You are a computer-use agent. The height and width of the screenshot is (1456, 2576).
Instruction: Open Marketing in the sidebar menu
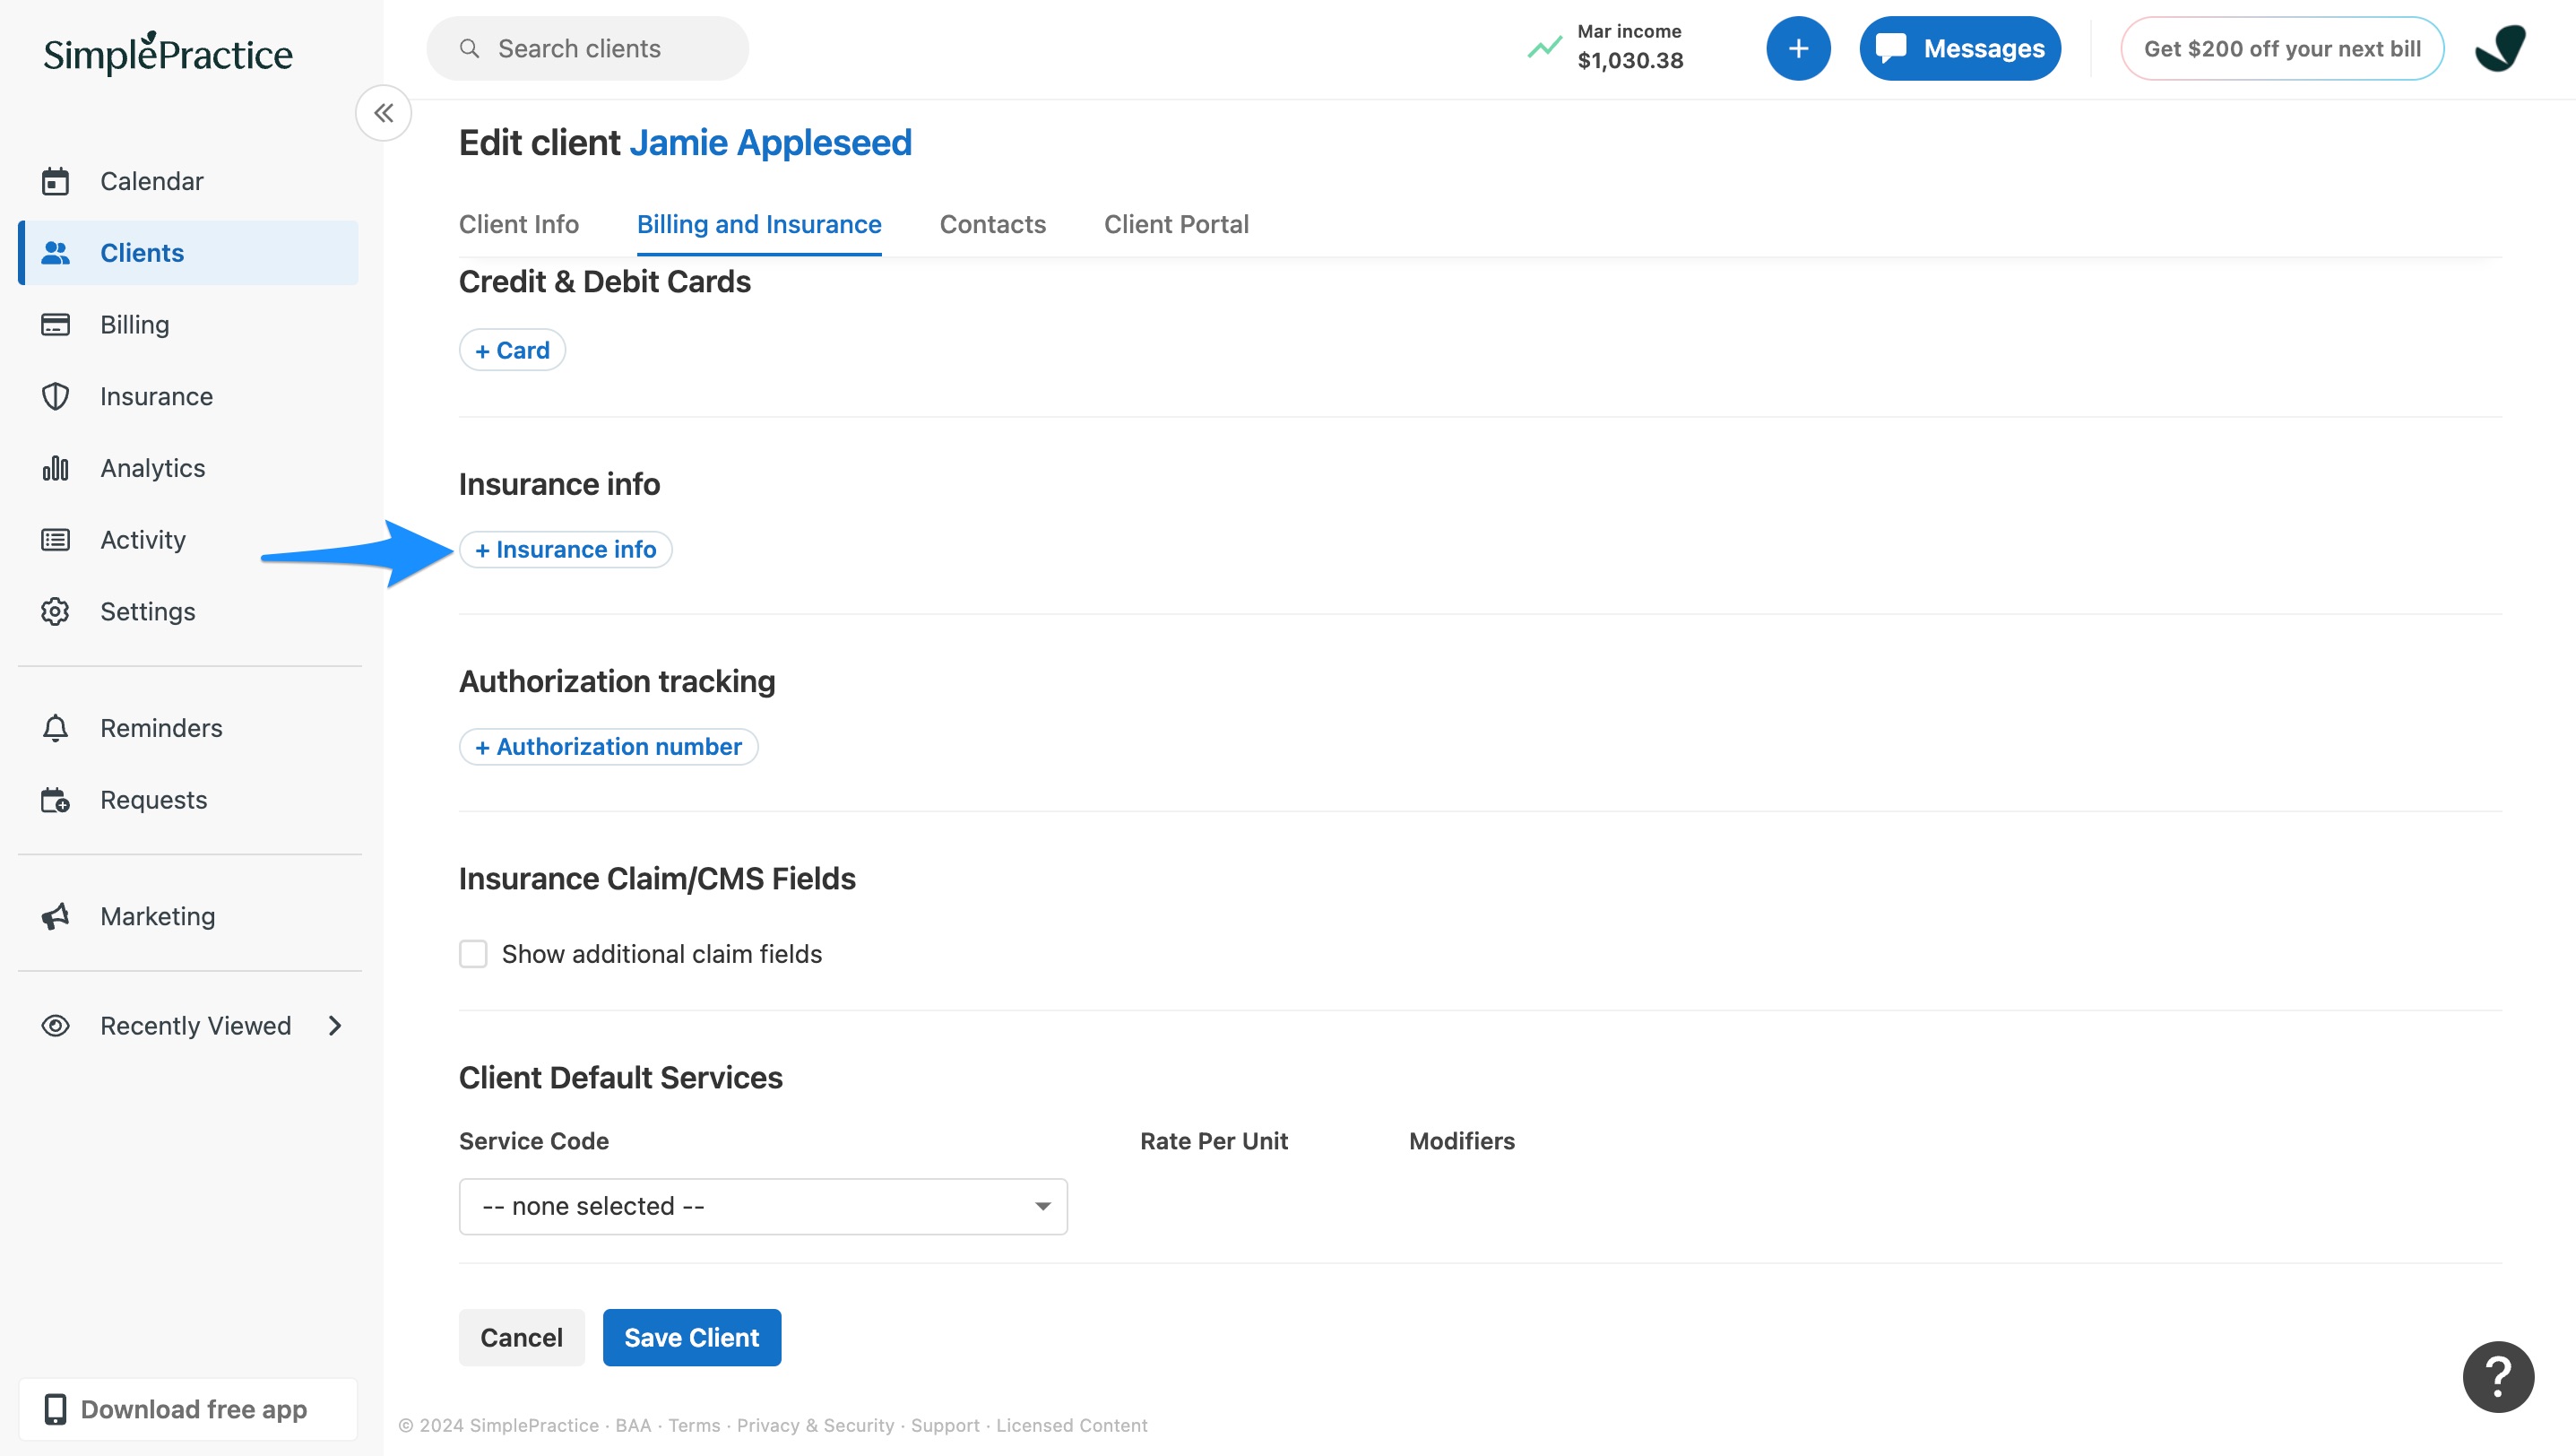(x=188, y=916)
